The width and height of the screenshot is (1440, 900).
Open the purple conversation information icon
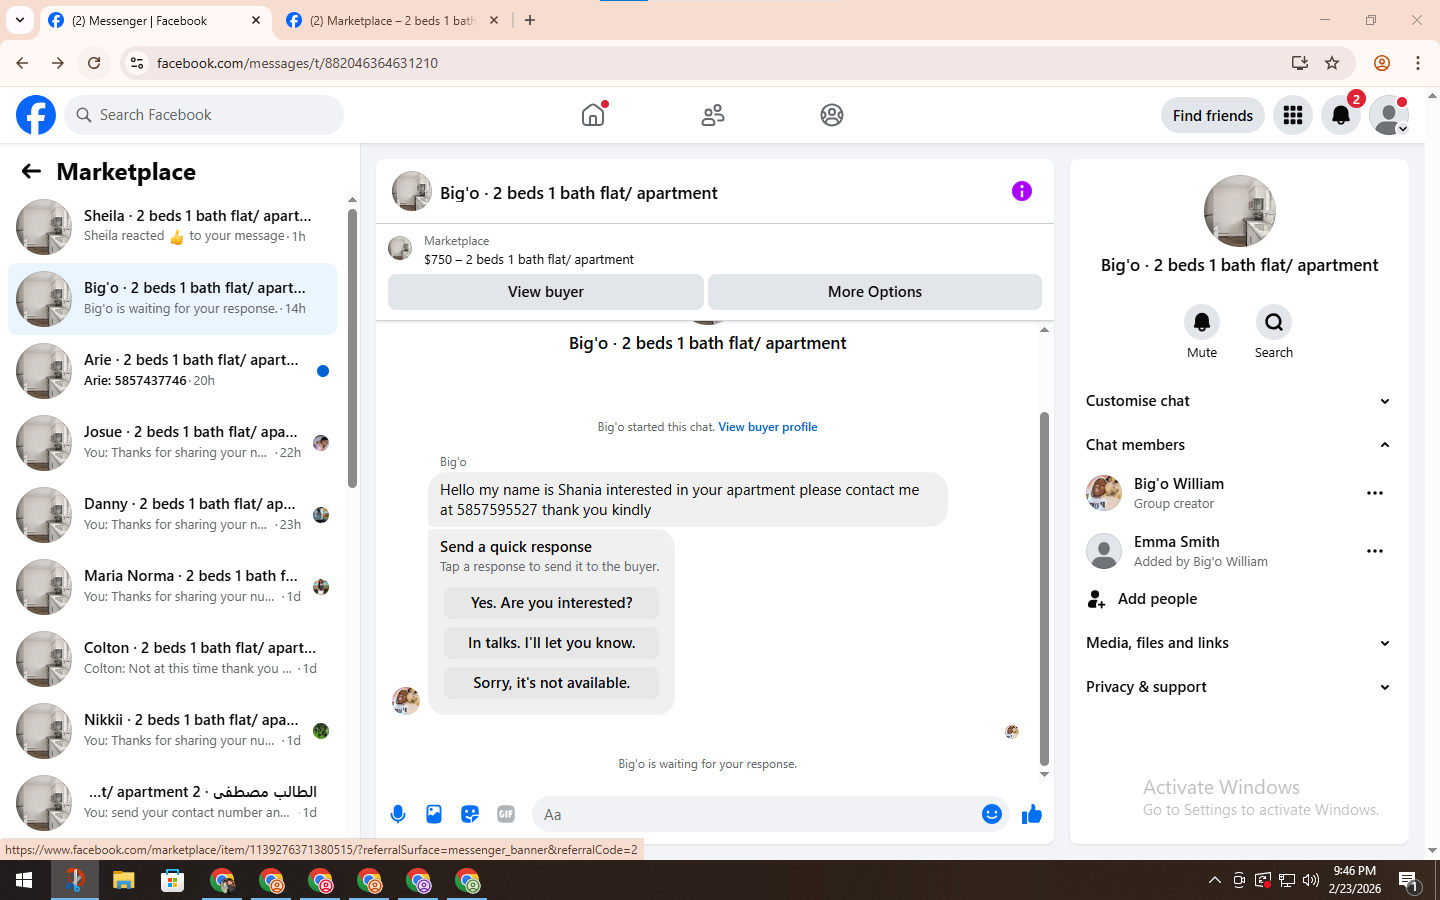coord(1021,191)
